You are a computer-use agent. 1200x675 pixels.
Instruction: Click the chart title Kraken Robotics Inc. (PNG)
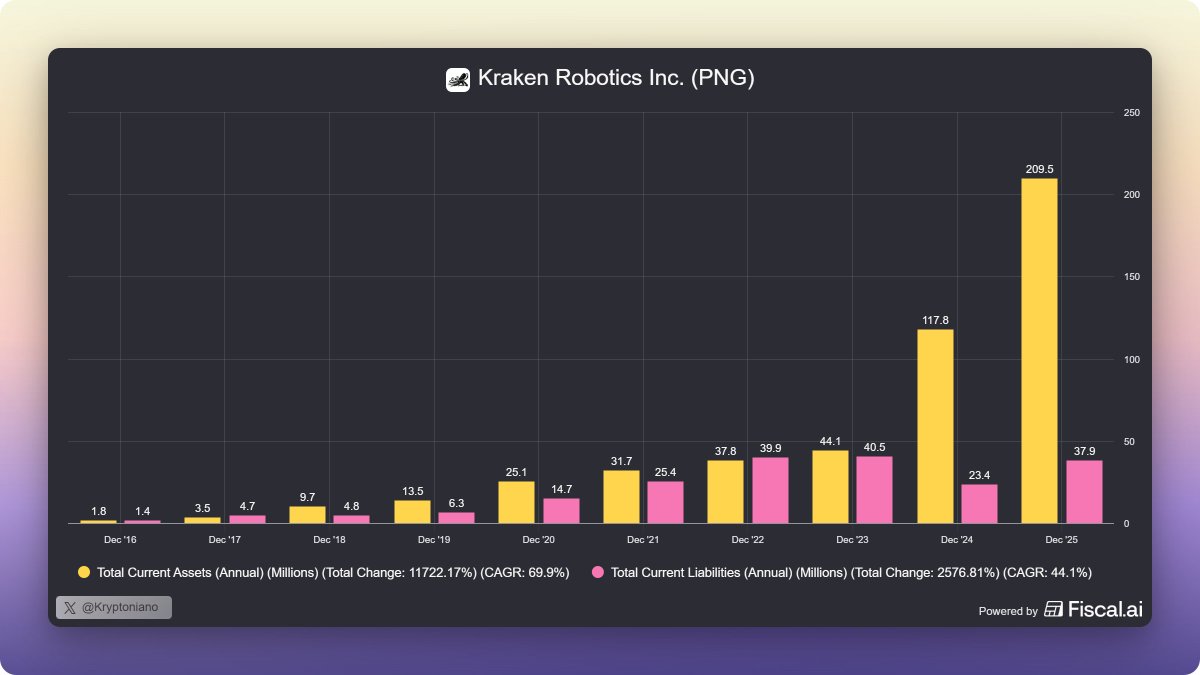[615, 78]
